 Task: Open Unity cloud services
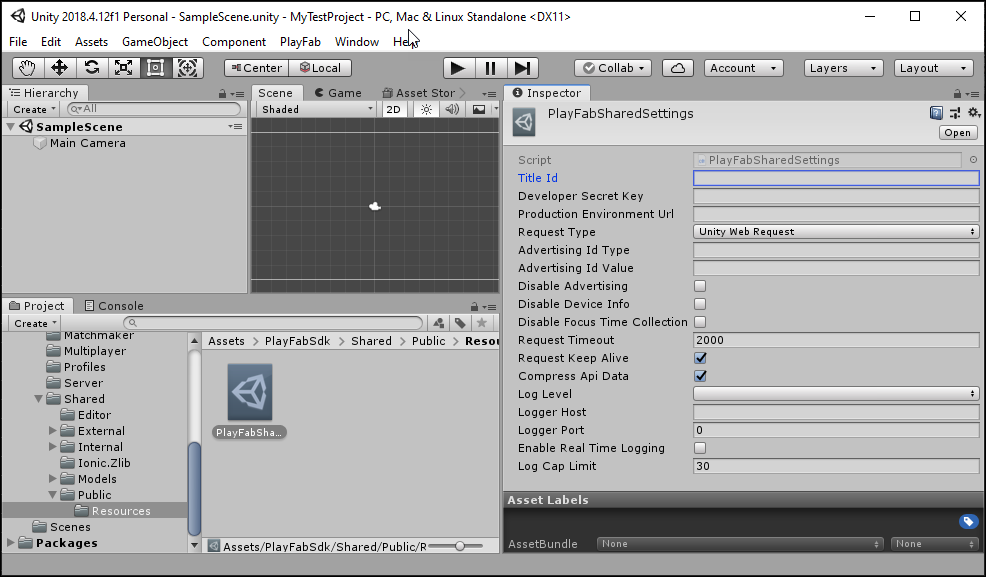[x=676, y=67]
